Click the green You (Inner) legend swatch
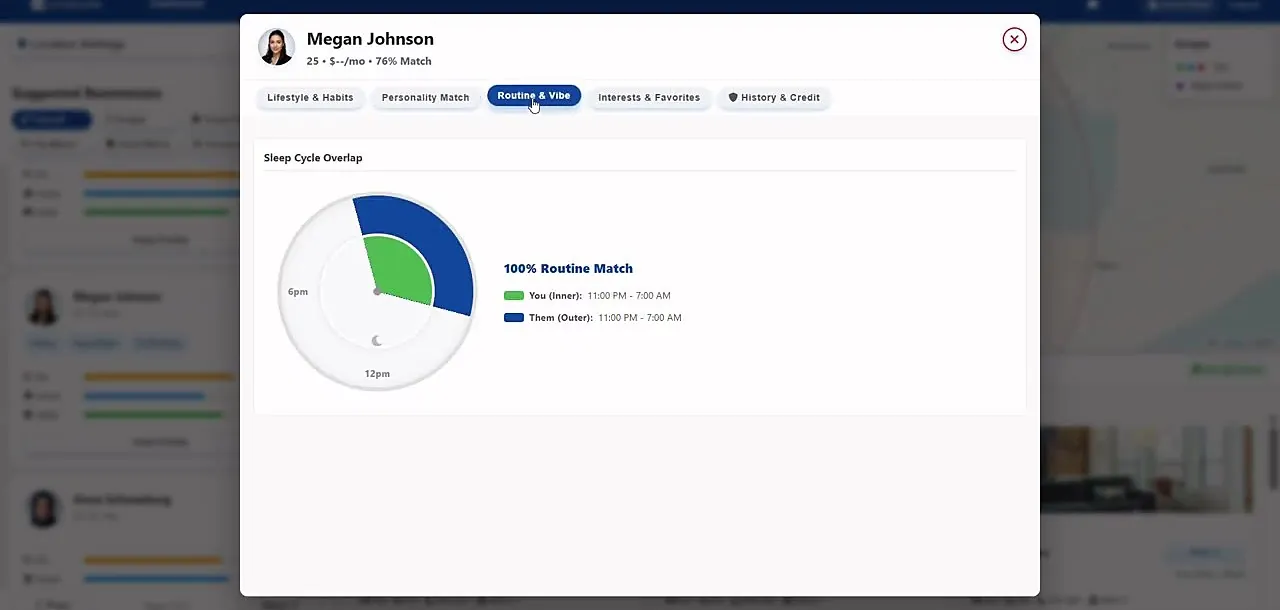The height and width of the screenshot is (610, 1280). [x=514, y=296]
